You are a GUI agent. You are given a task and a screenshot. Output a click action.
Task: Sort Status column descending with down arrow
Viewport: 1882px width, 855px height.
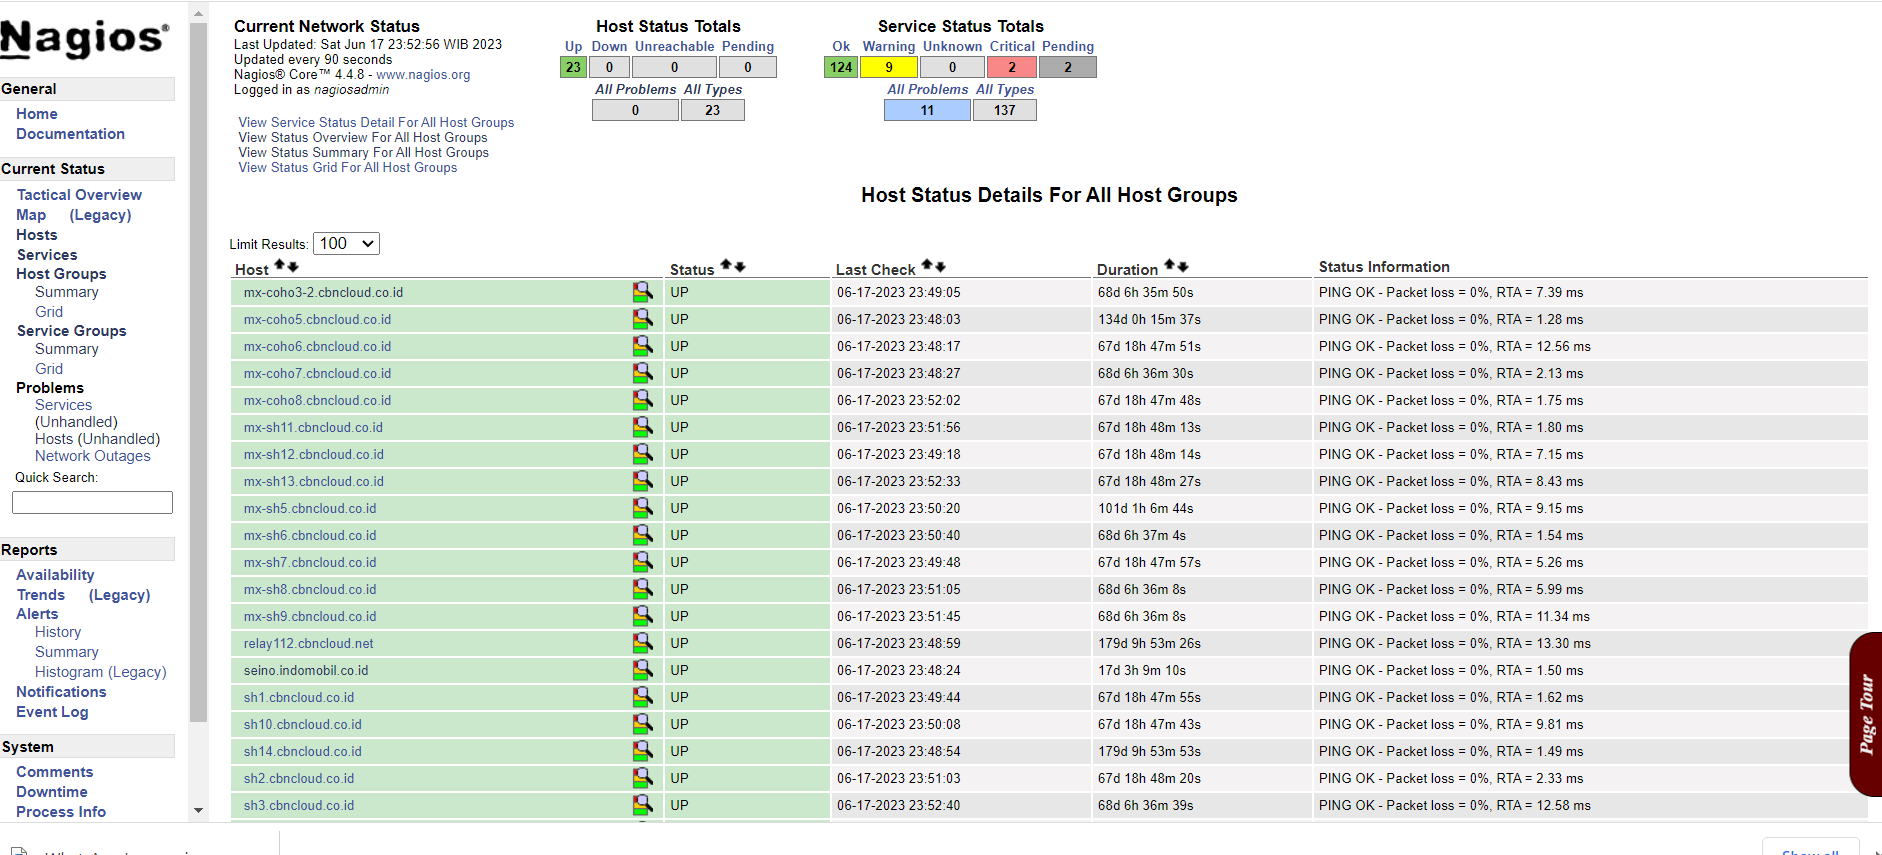(740, 267)
